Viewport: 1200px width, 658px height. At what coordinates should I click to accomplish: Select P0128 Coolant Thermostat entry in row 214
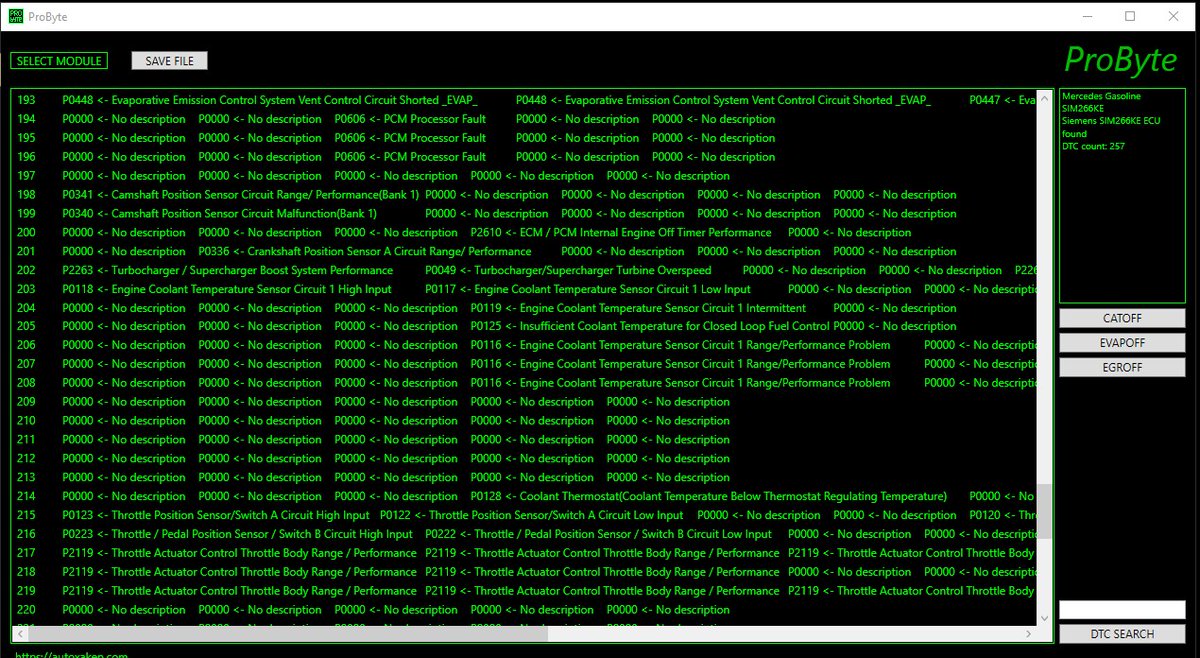click(708, 496)
